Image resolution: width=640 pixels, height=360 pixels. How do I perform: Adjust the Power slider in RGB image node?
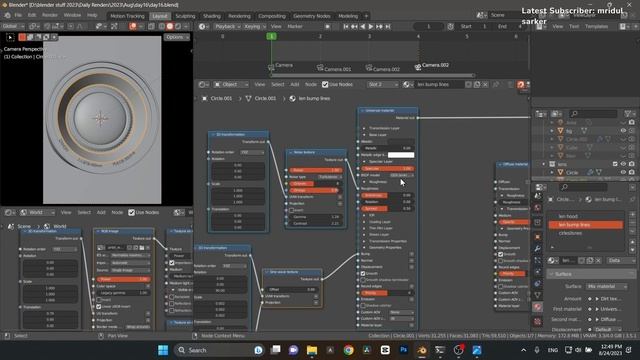point(124,279)
